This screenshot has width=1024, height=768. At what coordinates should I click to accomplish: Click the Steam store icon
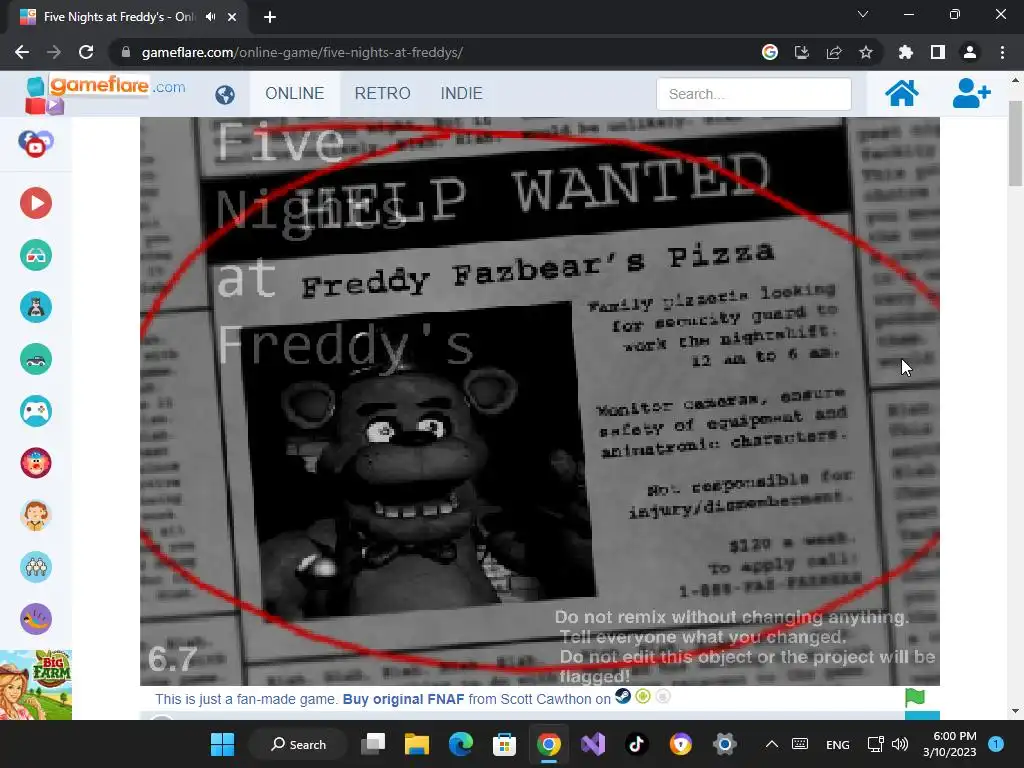click(623, 697)
